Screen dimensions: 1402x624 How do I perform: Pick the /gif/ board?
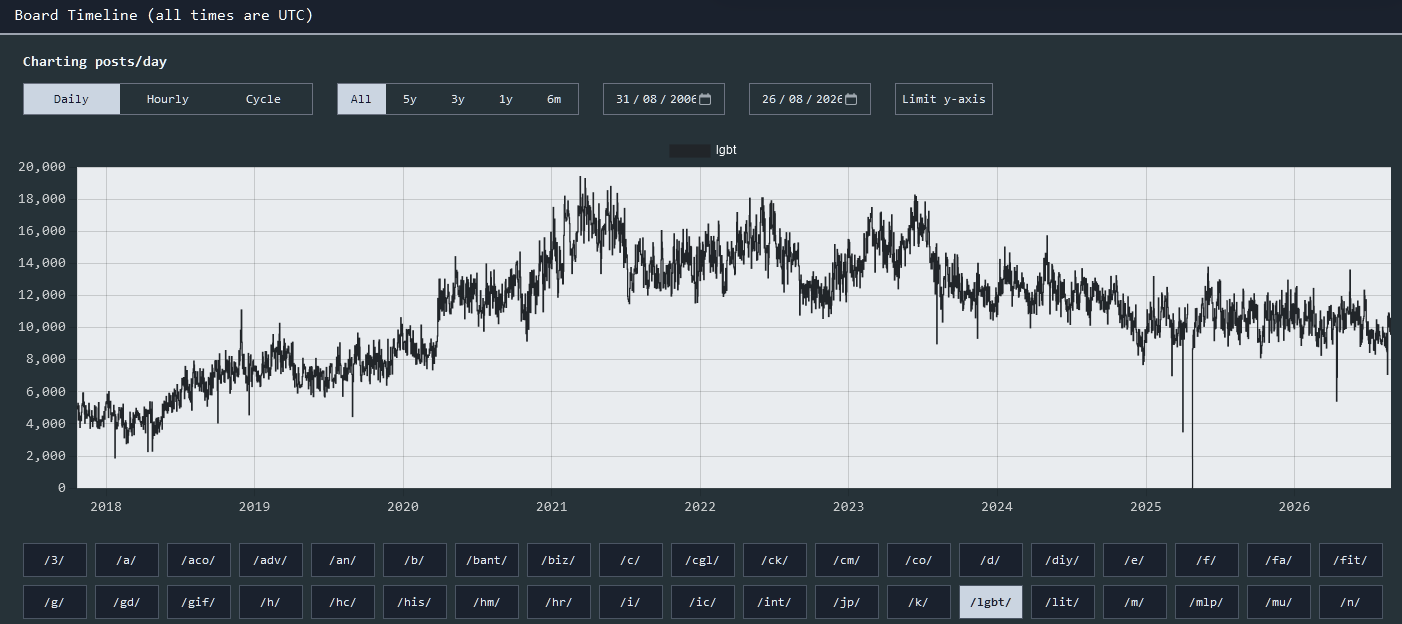[199, 602]
